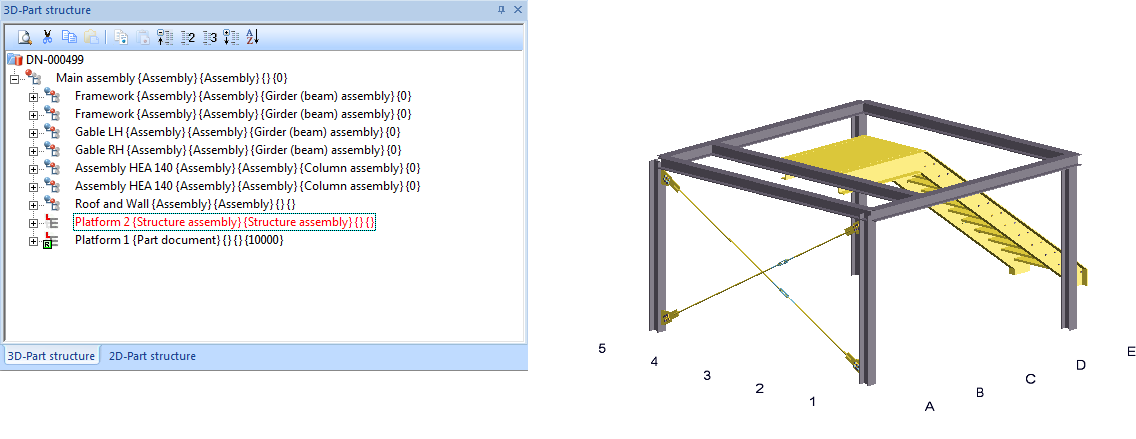
Task: Expand the Platform 2 node
Action: click(x=33, y=224)
